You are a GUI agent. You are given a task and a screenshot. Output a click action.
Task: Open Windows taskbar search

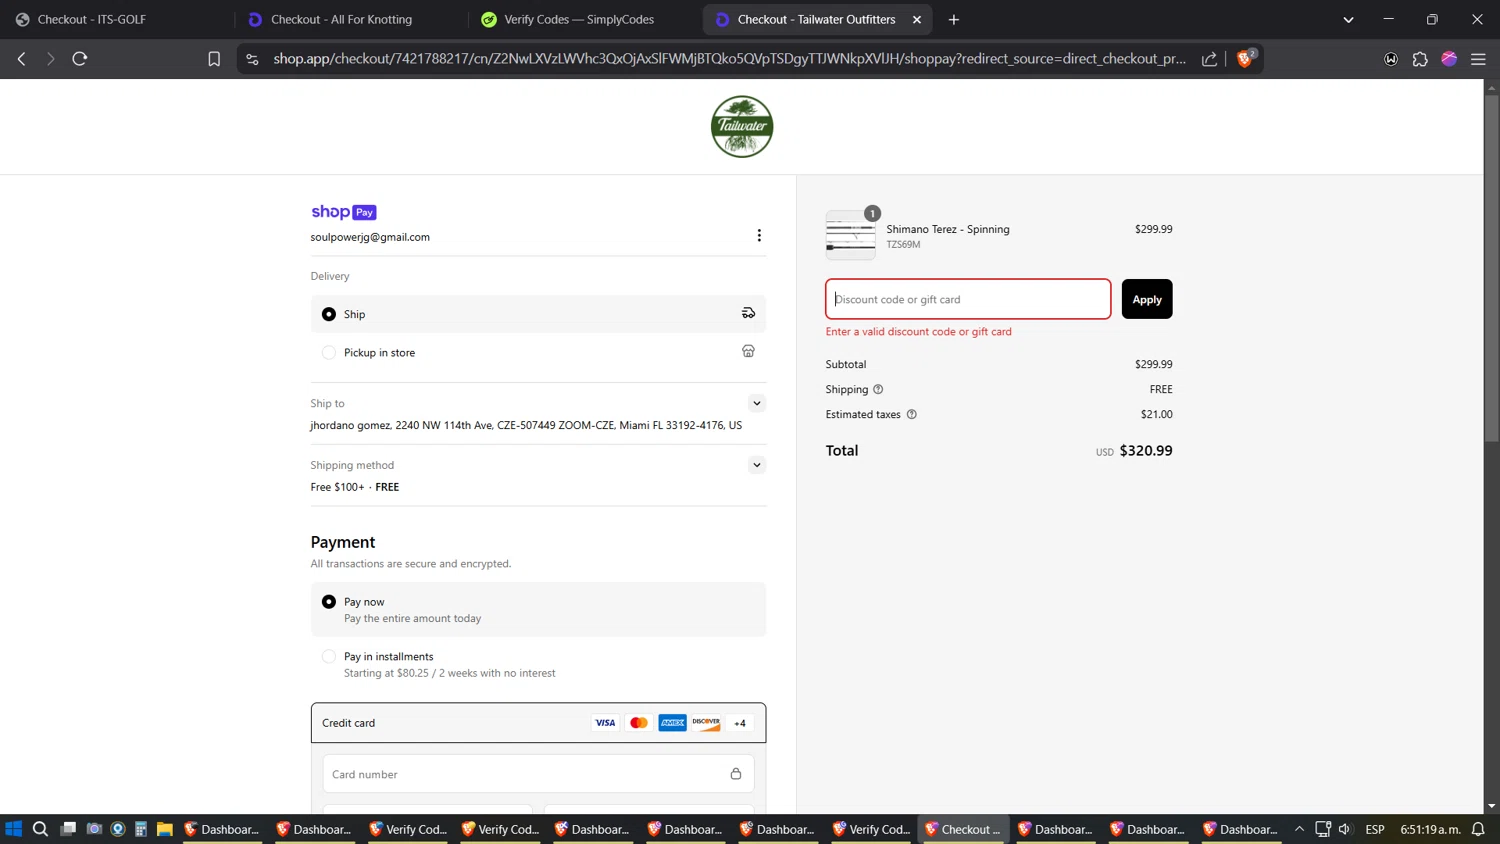(x=40, y=829)
